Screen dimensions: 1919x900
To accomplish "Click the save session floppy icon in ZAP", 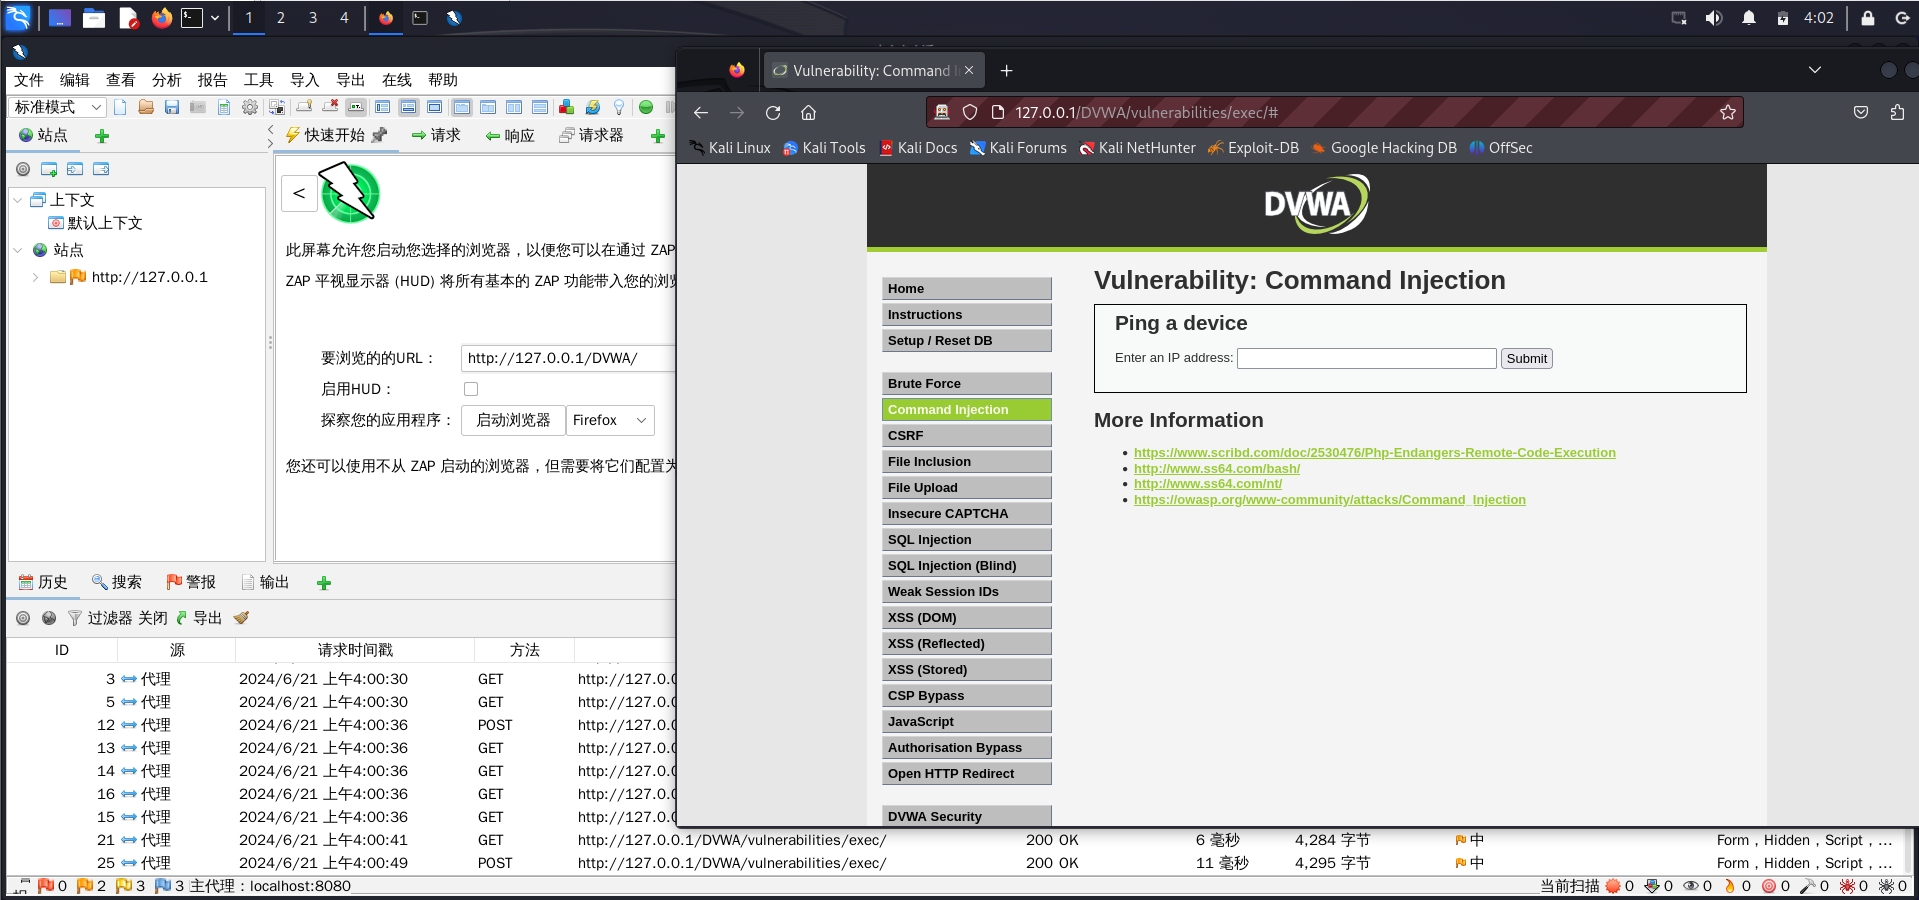I will [x=172, y=107].
